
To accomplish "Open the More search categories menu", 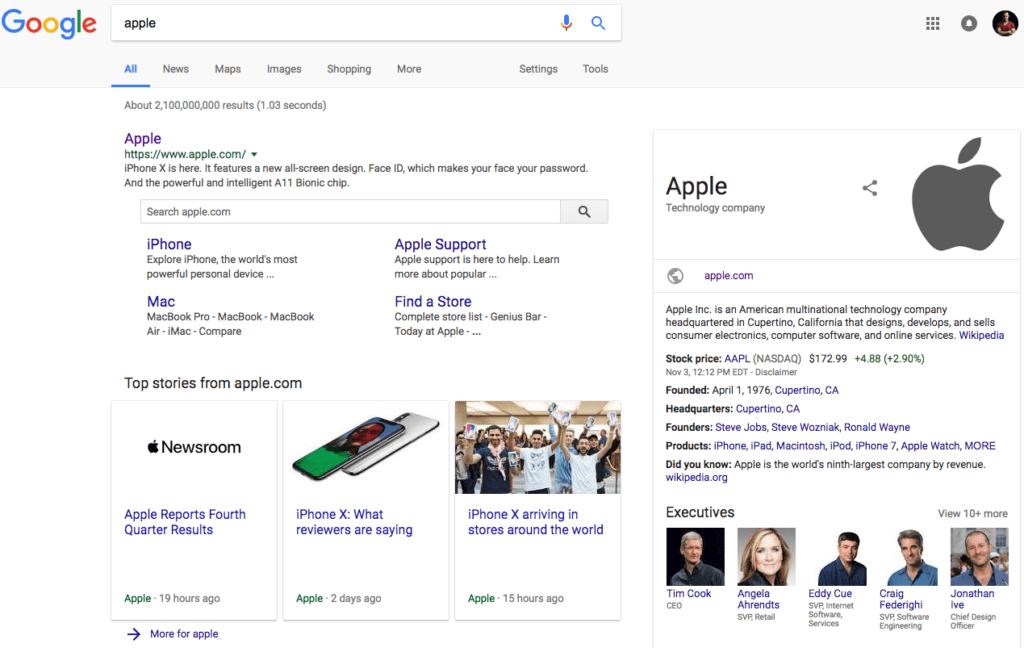I will [x=409, y=69].
